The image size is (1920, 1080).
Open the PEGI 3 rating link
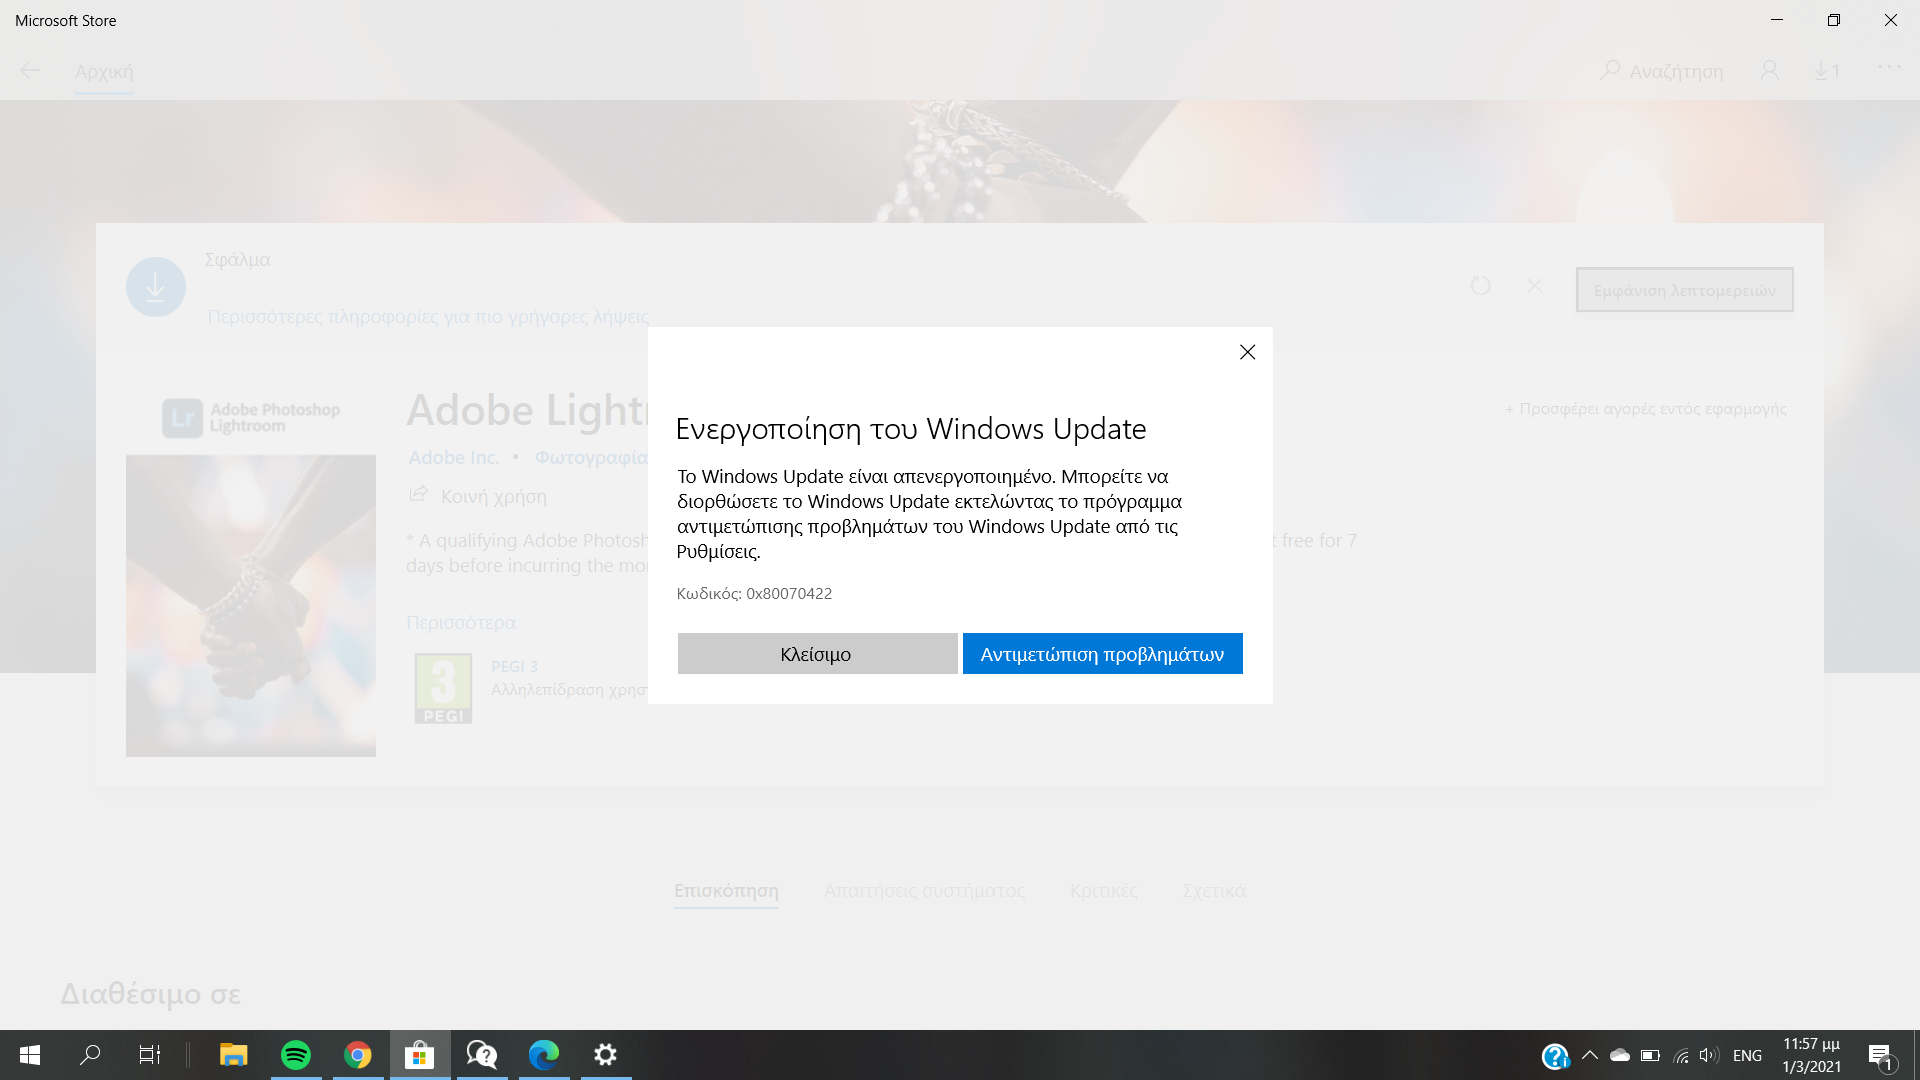point(514,666)
